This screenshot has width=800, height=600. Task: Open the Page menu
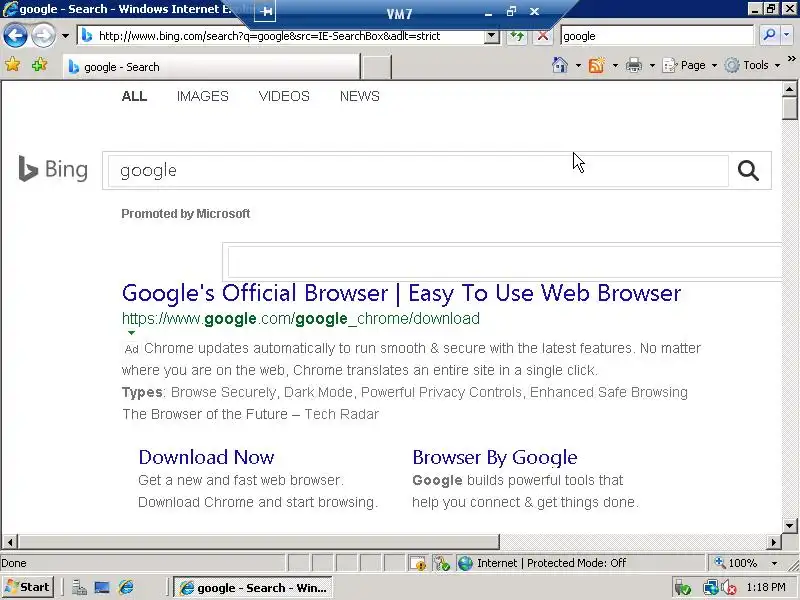pyautogui.click(x=690, y=65)
